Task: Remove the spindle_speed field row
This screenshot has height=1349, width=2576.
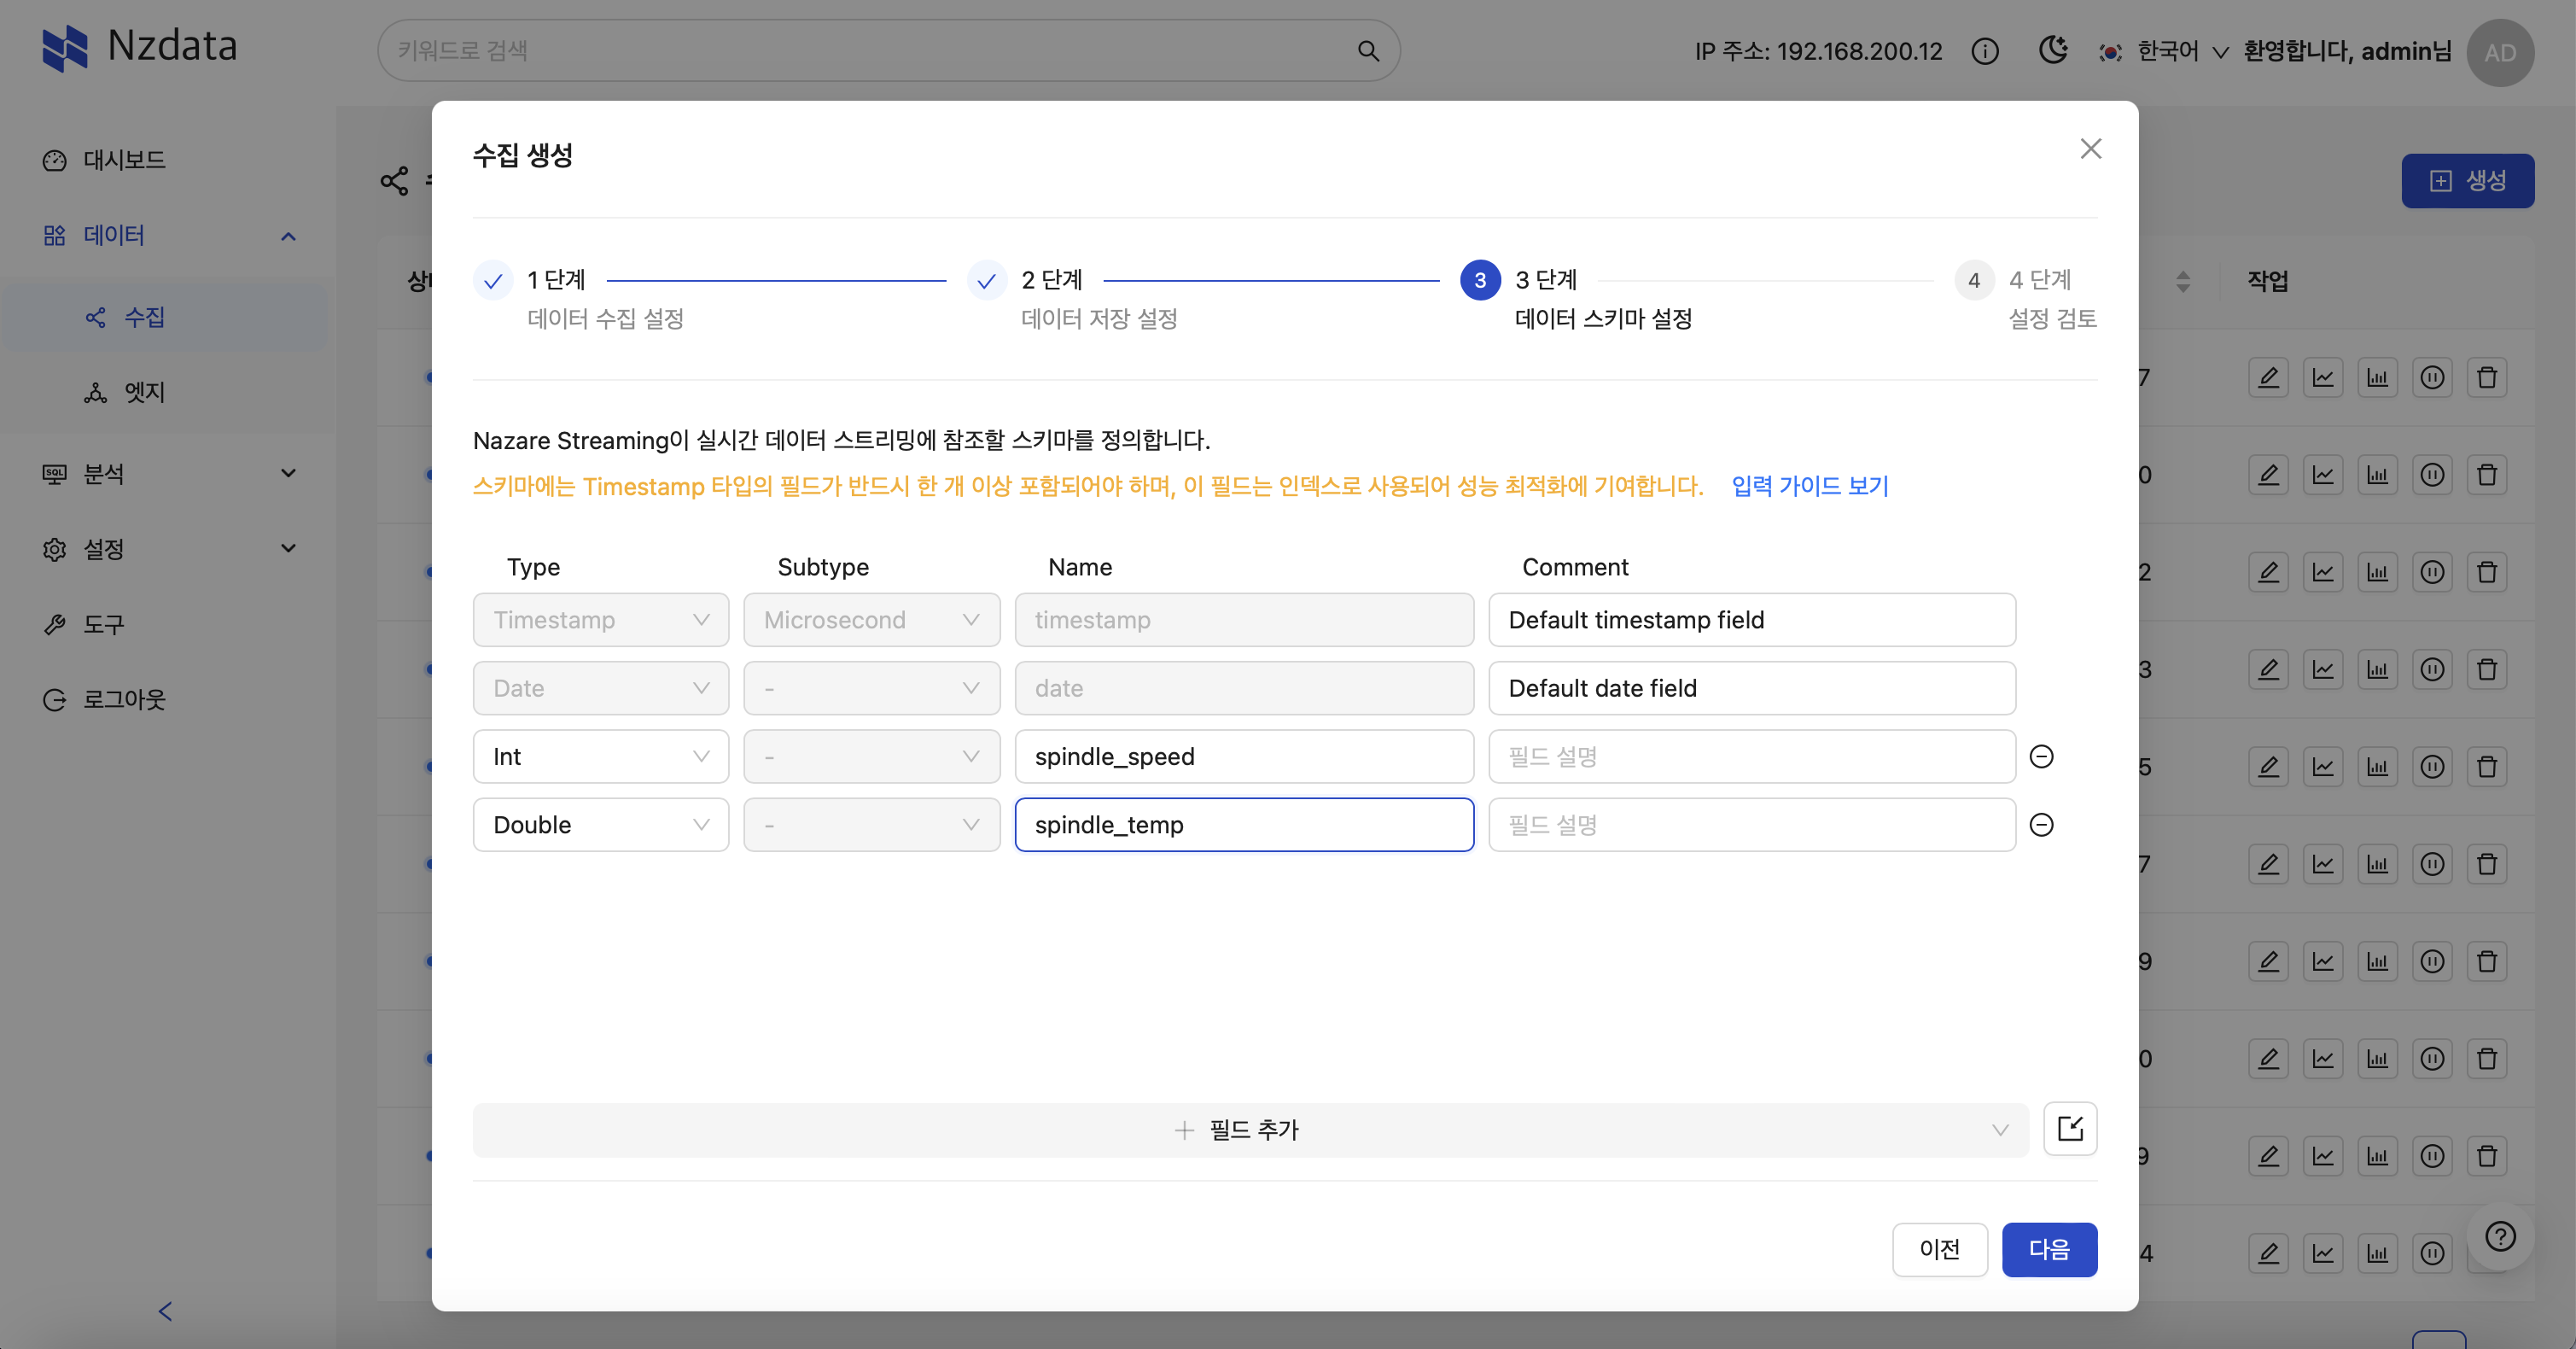Action: 2042,756
